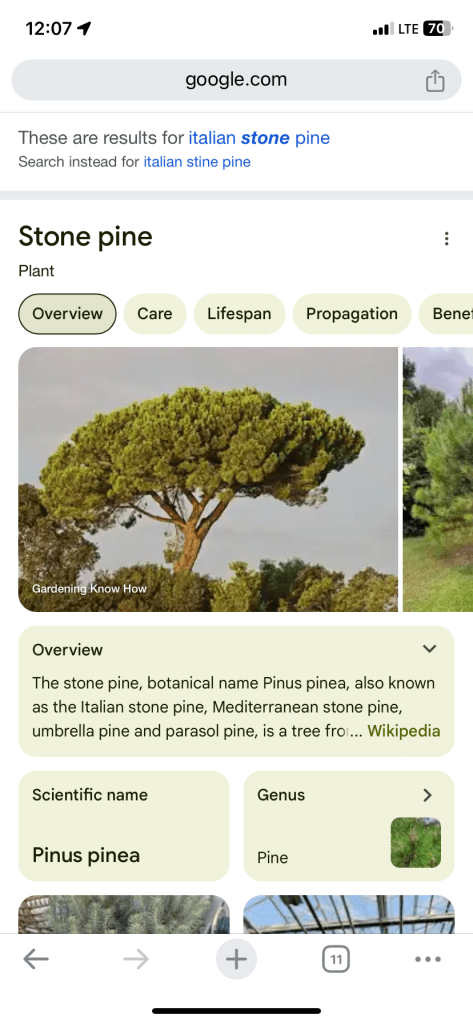View the Gardening Know How tree photo

207,479
